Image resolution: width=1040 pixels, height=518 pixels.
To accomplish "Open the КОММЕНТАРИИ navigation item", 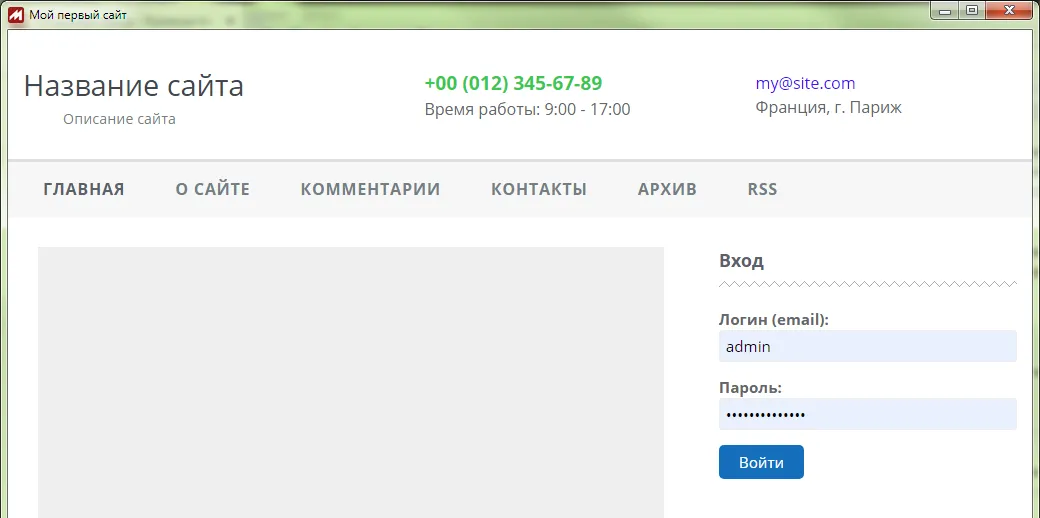I will 370,189.
